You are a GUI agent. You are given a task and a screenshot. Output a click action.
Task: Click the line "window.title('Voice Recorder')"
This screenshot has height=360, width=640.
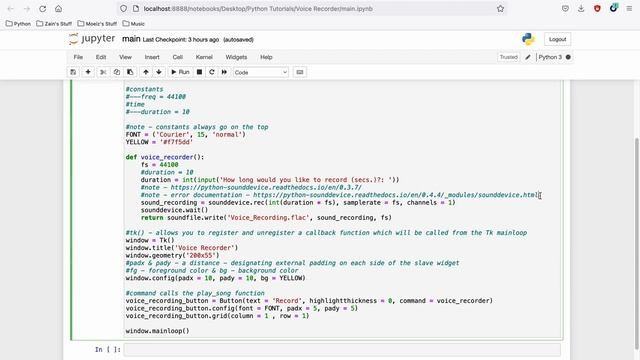coord(182,248)
